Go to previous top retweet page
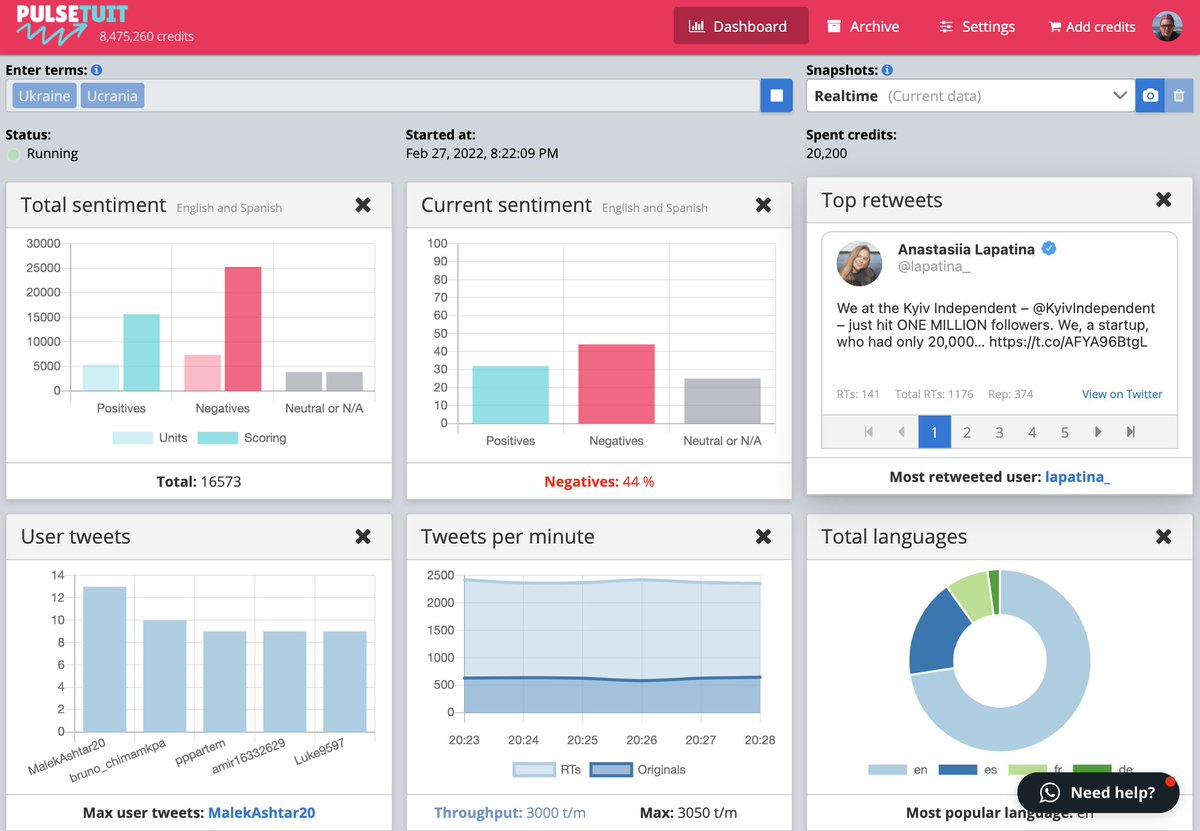The image size is (1200, 831). click(902, 432)
